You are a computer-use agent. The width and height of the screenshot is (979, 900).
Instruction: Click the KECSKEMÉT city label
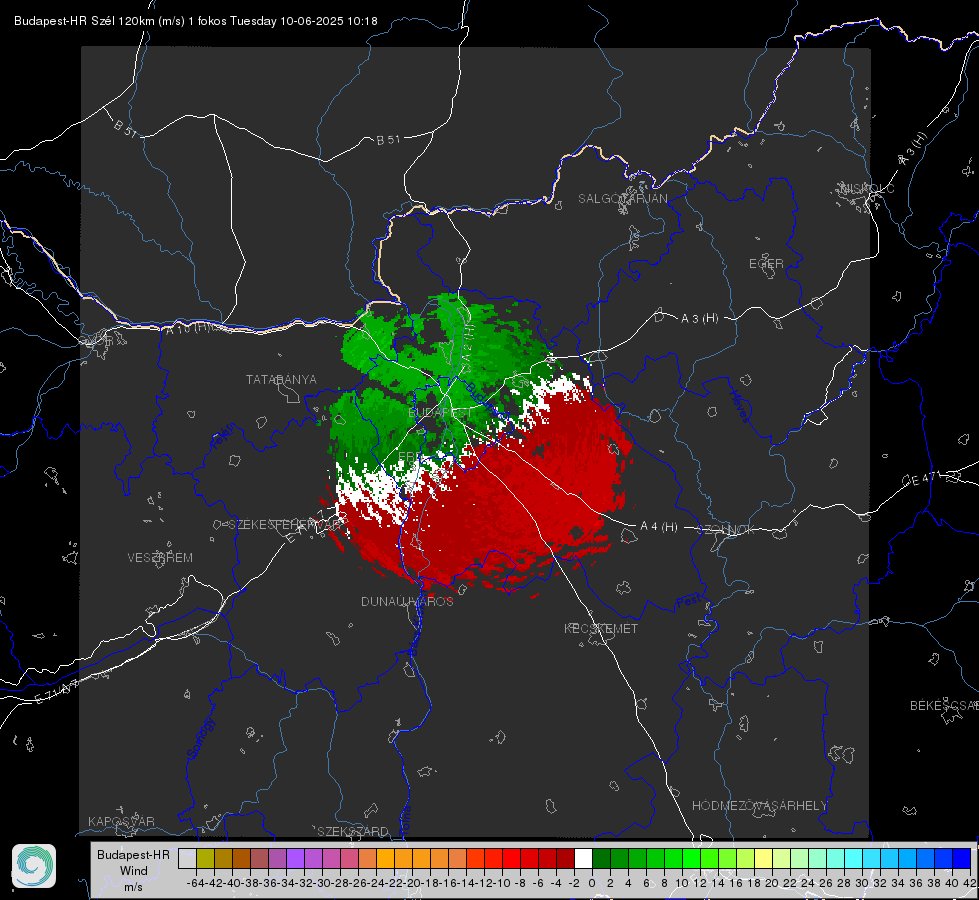coord(601,628)
